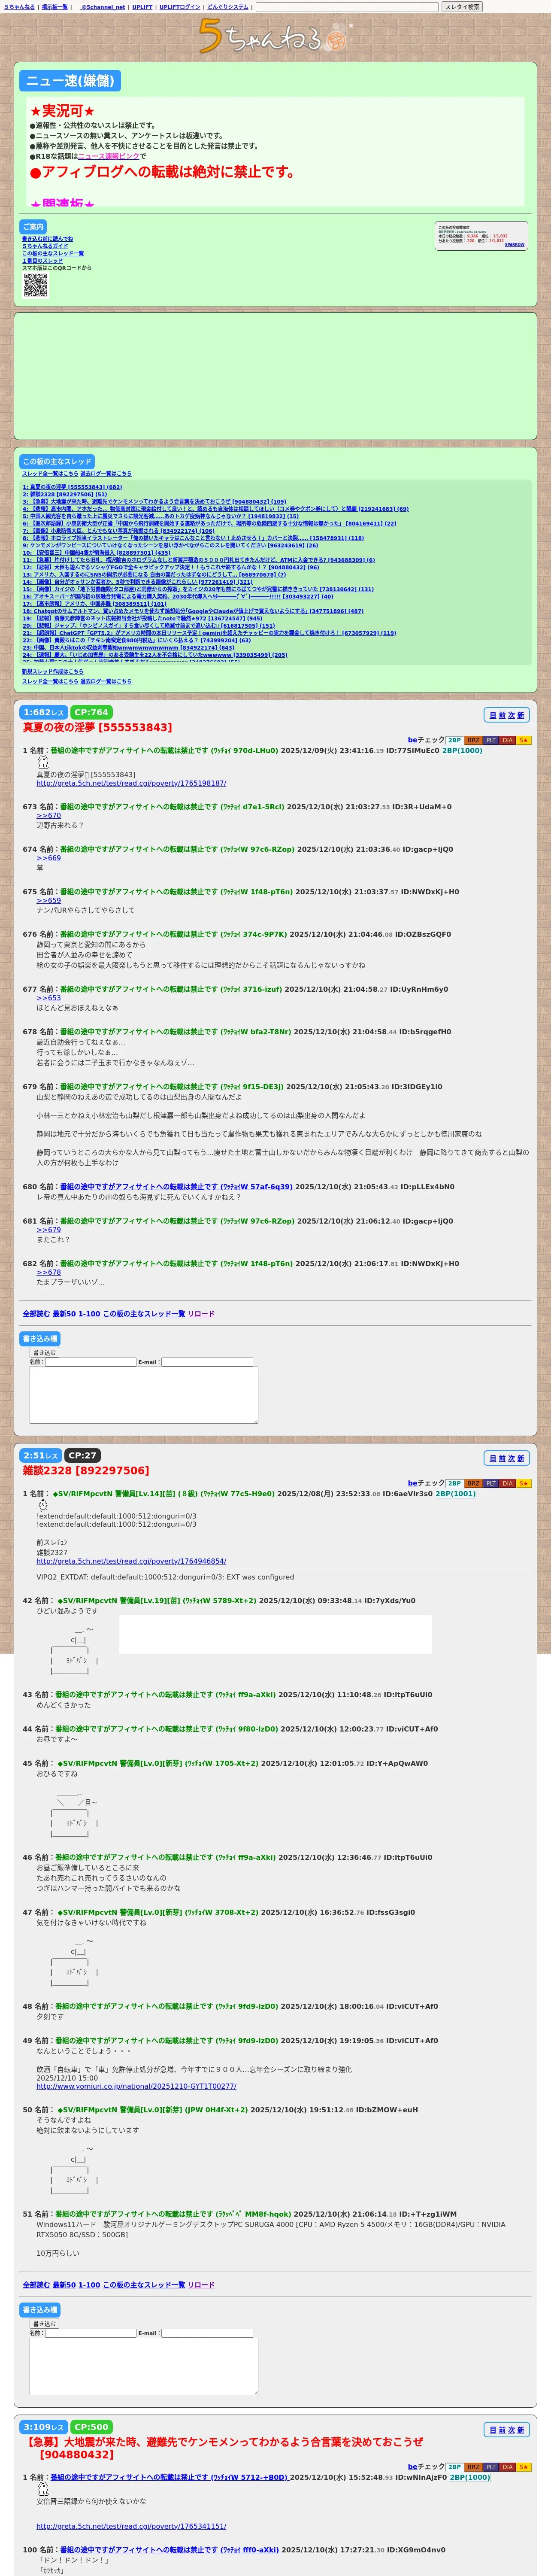
Task: Open 書き込む前に読んでね link
Action: tap(48, 239)
